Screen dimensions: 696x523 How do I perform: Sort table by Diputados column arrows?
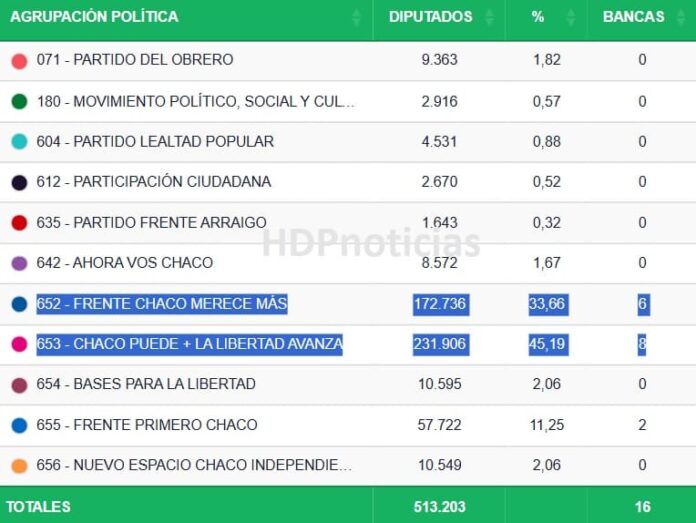click(489, 17)
